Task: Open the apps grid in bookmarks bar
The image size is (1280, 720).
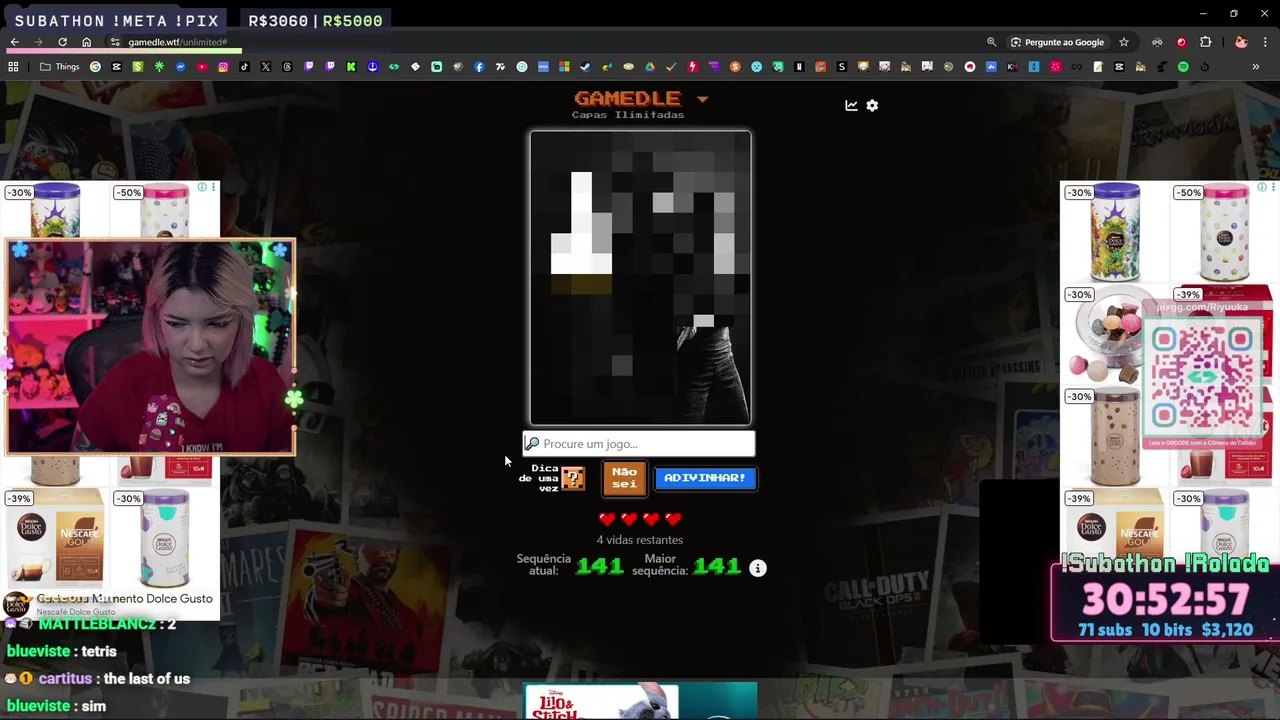Action: (x=13, y=67)
